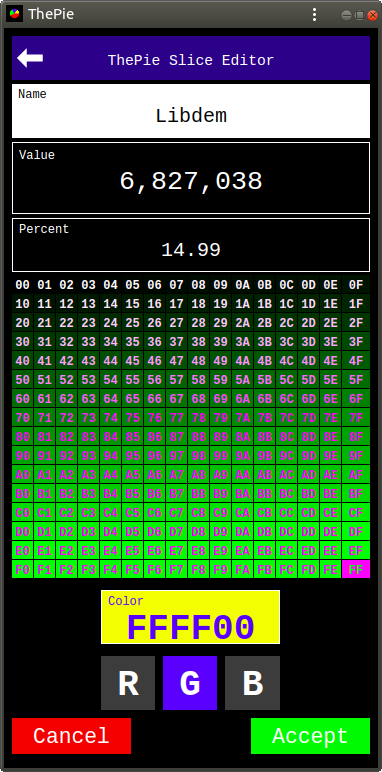
Task: Choose the DD color value
Action: pos(309,532)
